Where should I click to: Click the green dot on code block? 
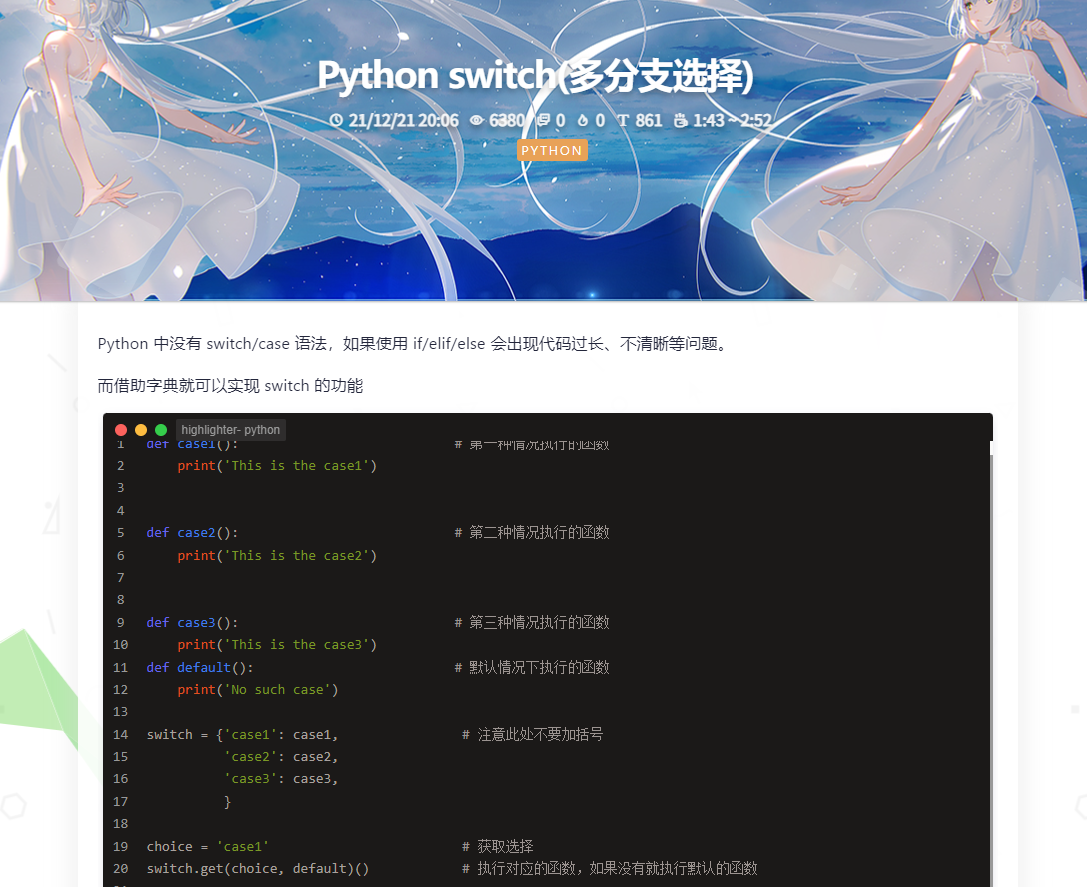(161, 430)
